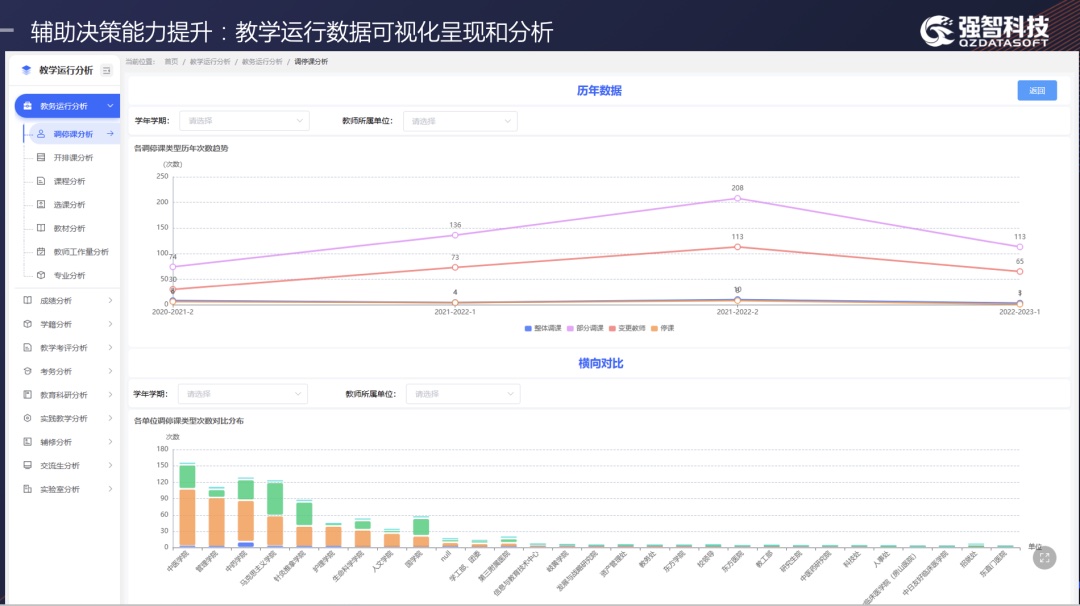Image resolution: width=1080 pixels, height=606 pixels.
Task: Expand the 实验室分析 chevron
Action: (110, 489)
